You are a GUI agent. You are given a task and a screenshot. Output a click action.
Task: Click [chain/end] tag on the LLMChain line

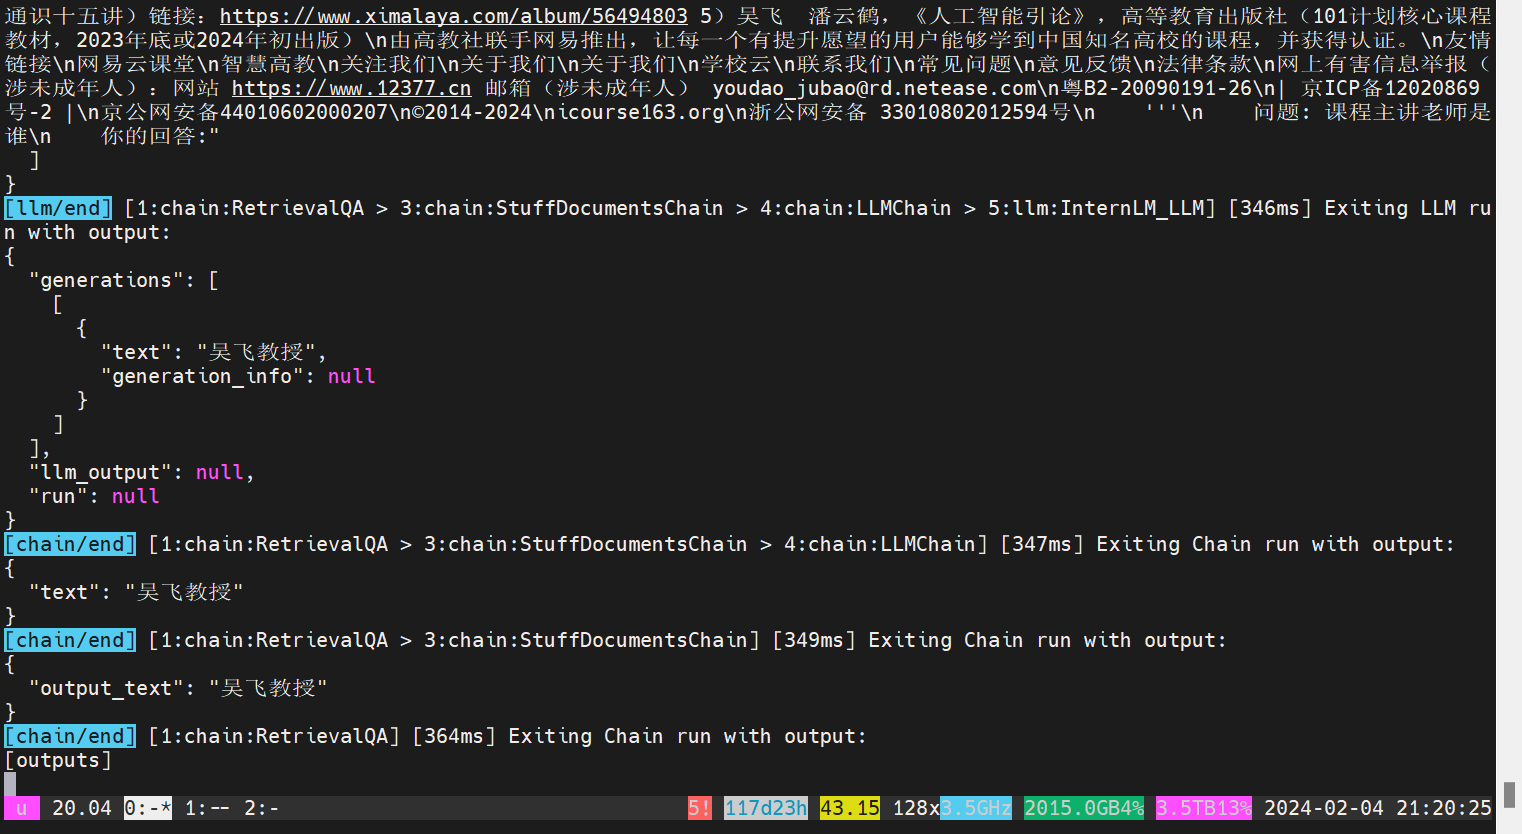tap(70, 544)
